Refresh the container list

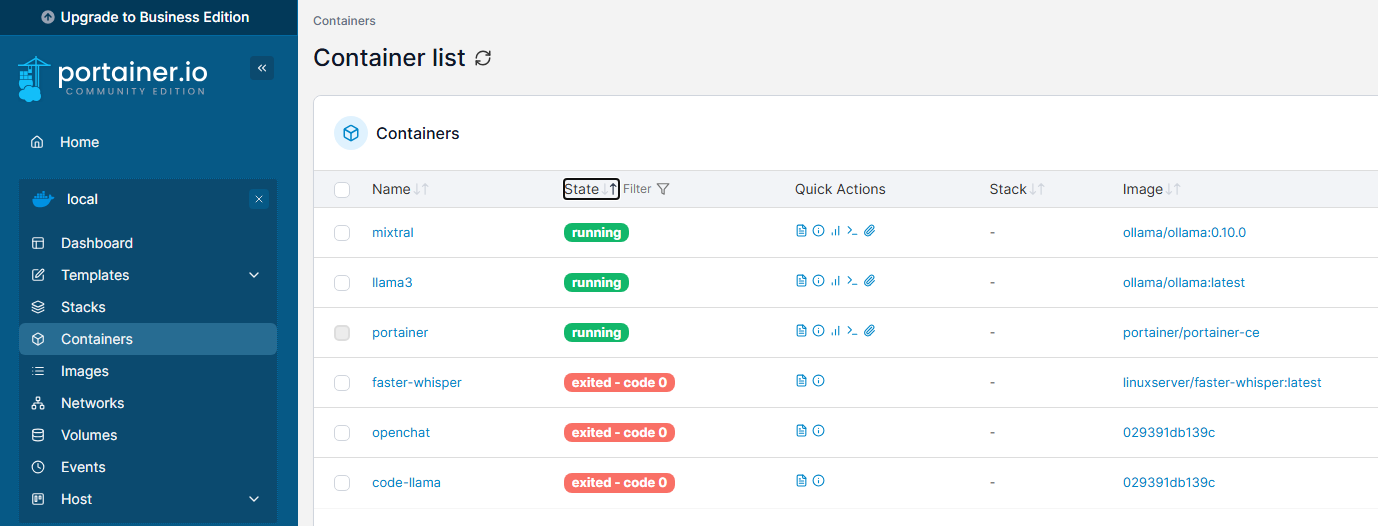pos(483,58)
